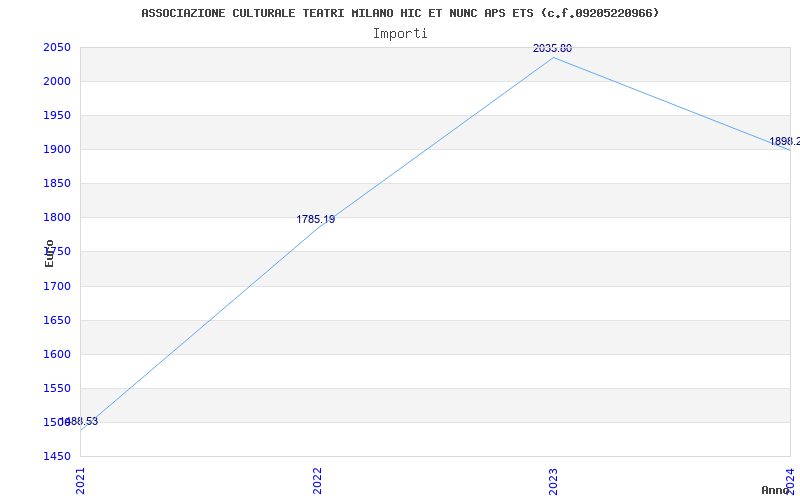This screenshot has width=800, height=500.
Task: Click the 1800 y-axis value
Action: (57, 218)
